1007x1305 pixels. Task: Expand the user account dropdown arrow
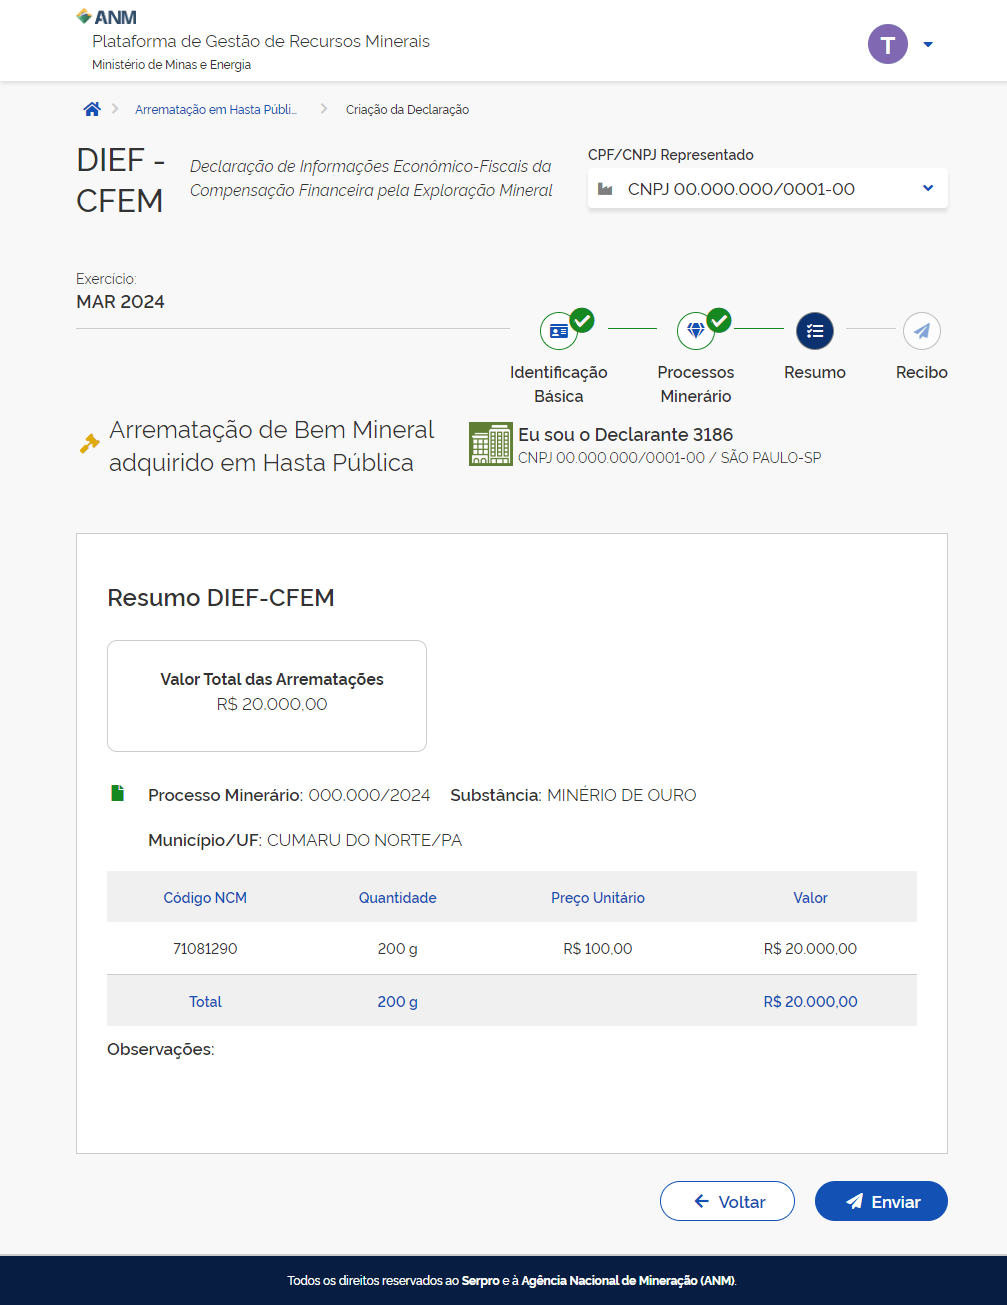928,44
